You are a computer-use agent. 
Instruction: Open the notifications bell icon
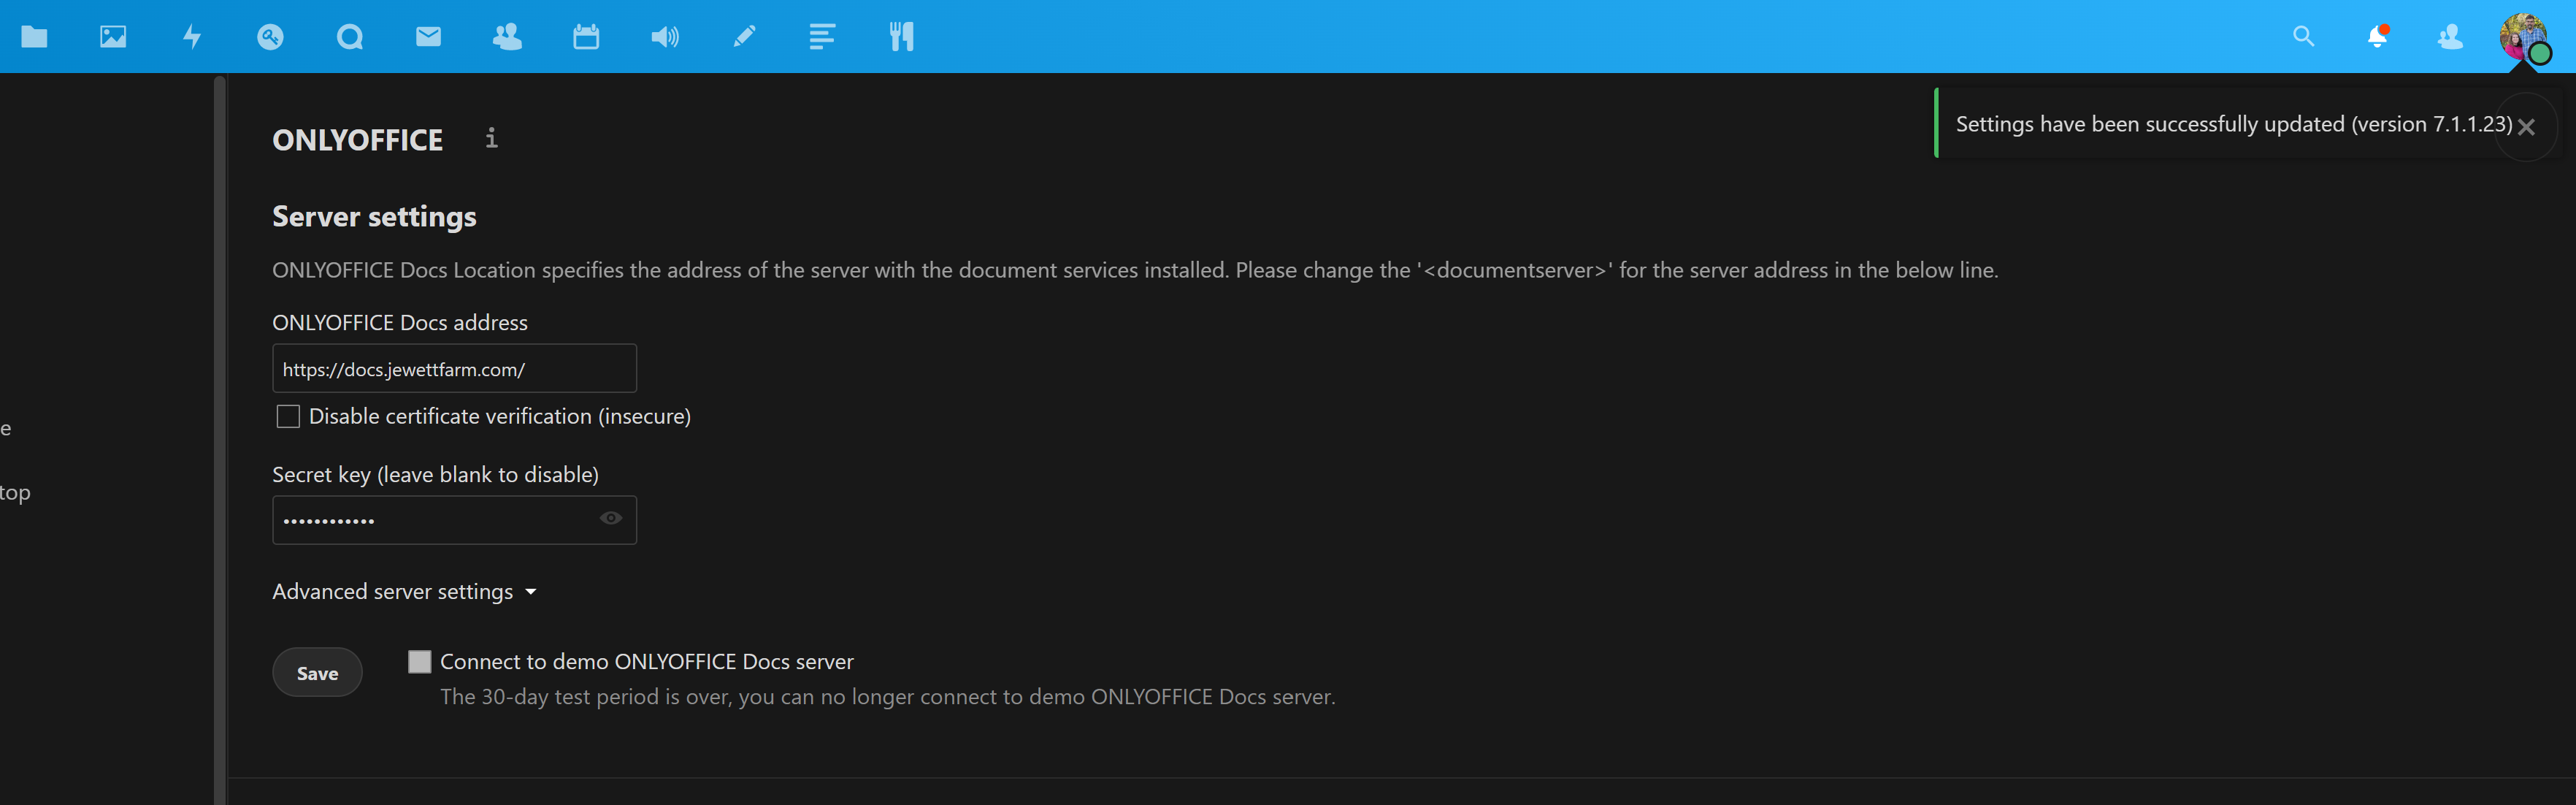click(x=2378, y=37)
